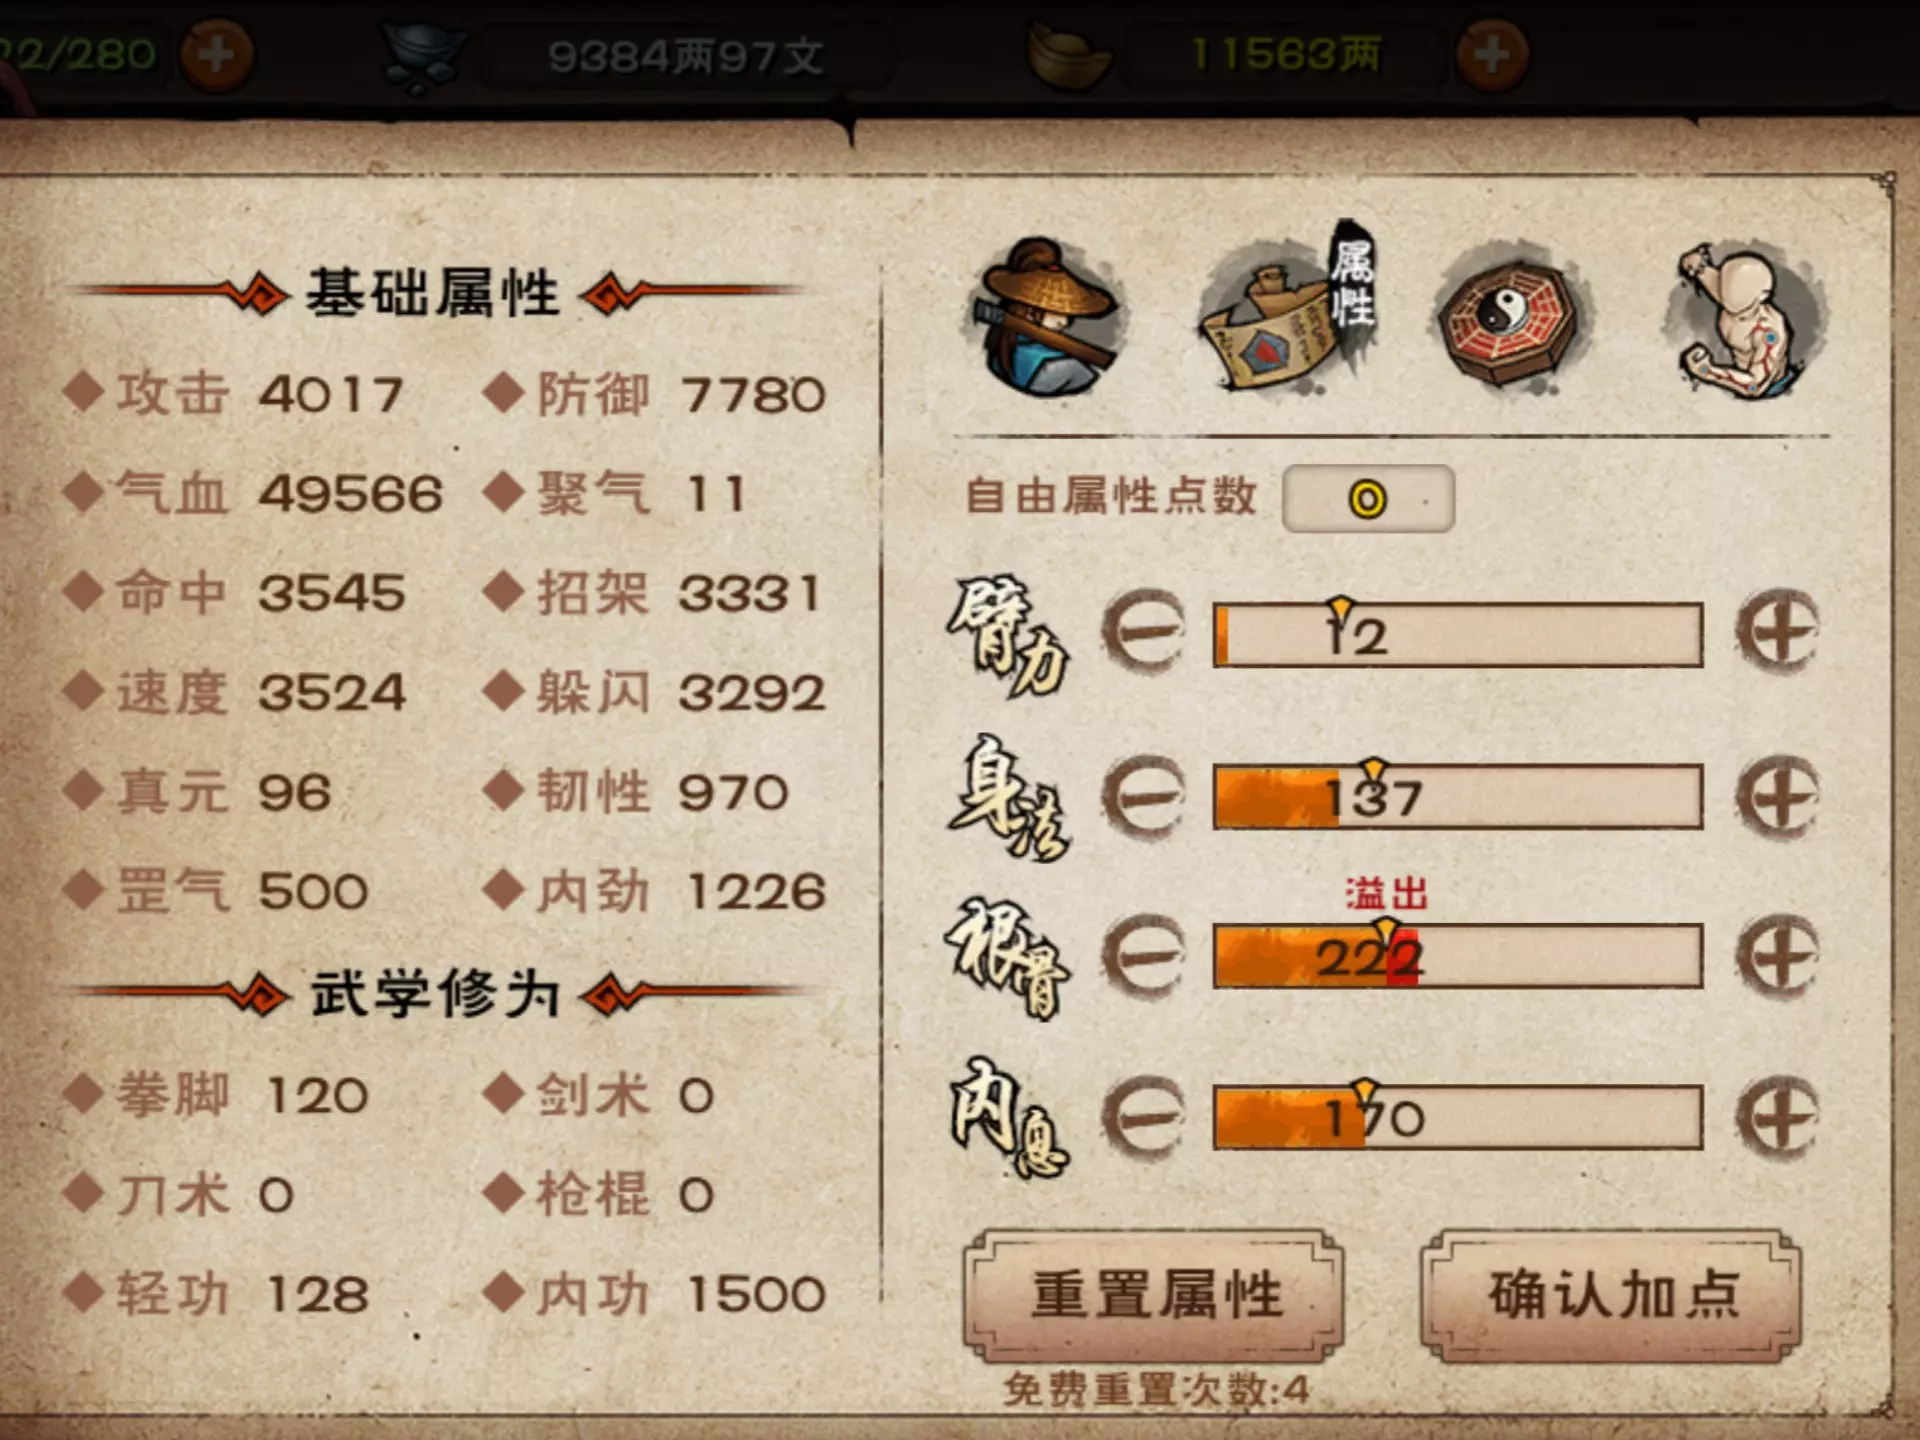Click the 身法 bar showing 137
The height and width of the screenshot is (1440, 1920).
(1458, 796)
